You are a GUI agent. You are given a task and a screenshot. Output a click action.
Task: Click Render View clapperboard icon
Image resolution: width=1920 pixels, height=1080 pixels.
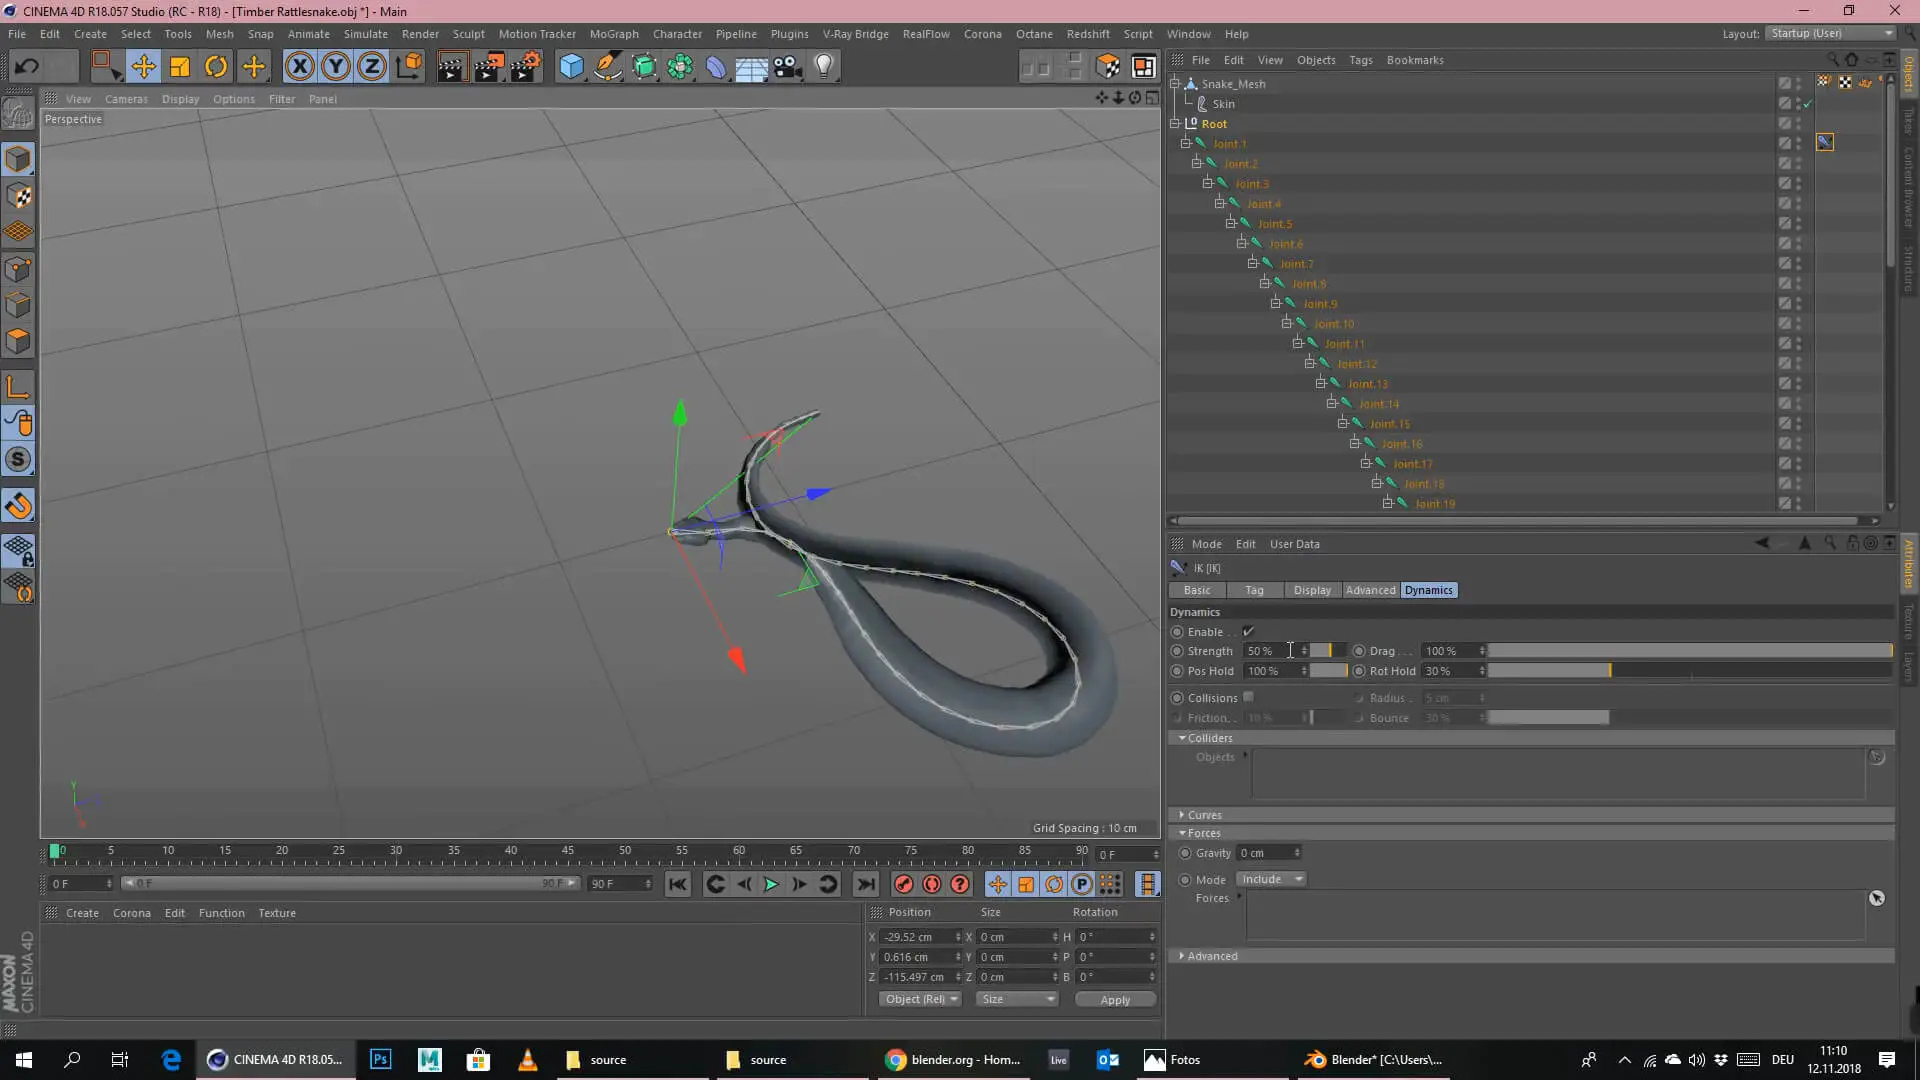[x=452, y=67]
